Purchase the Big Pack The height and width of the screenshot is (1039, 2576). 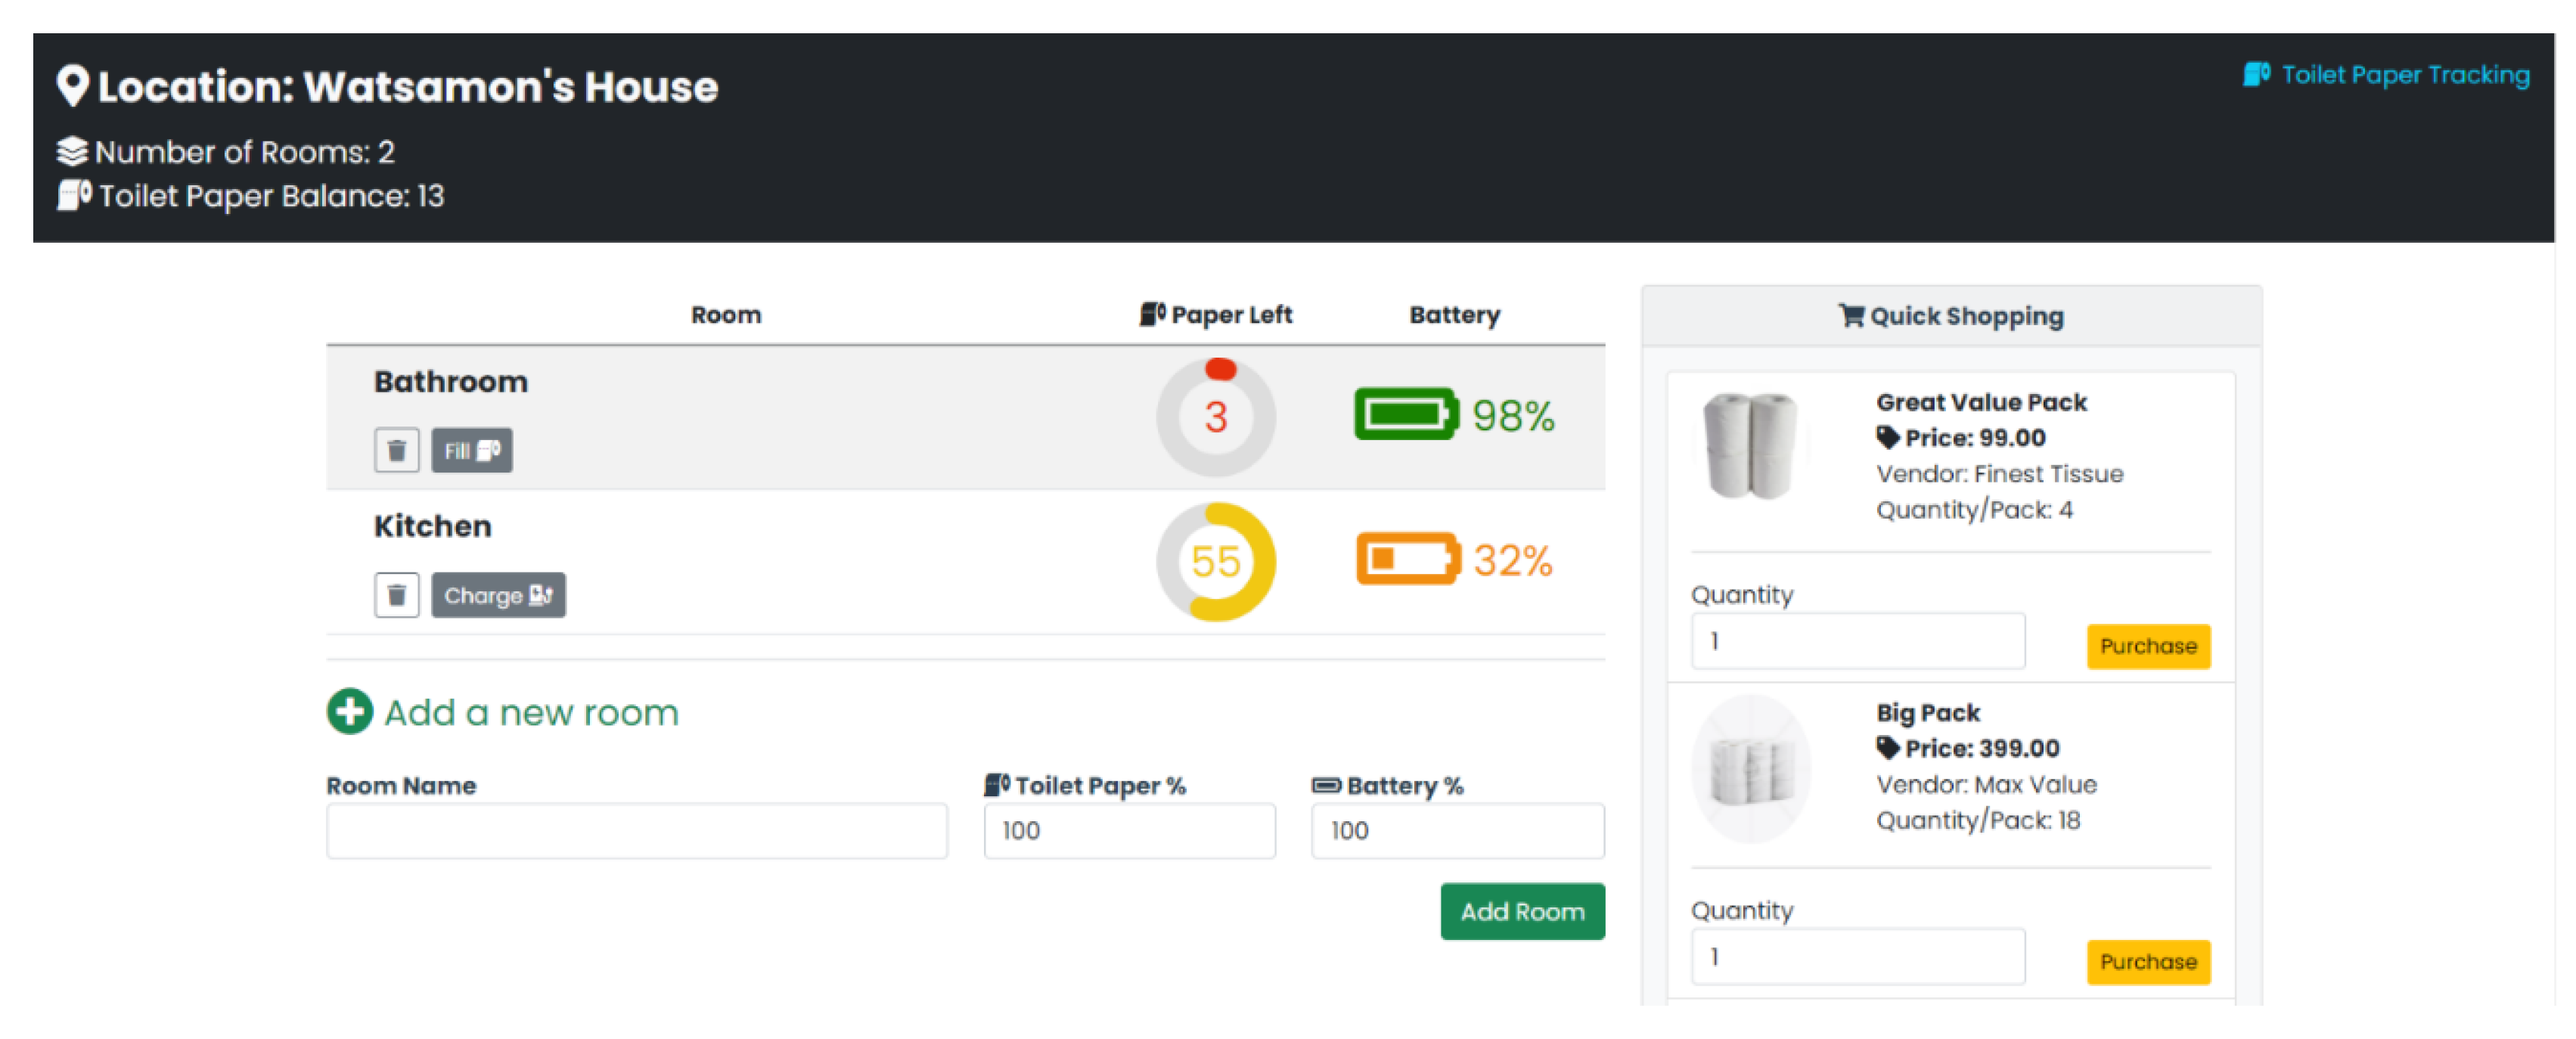tap(2147, 961)
